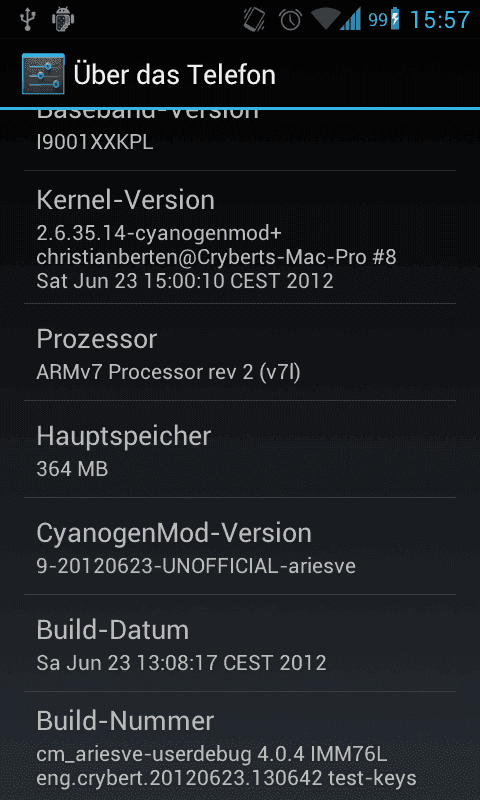Tap the Über das Telefon title
The height and width of the screenshot is (800, 480).
(174, 75)
